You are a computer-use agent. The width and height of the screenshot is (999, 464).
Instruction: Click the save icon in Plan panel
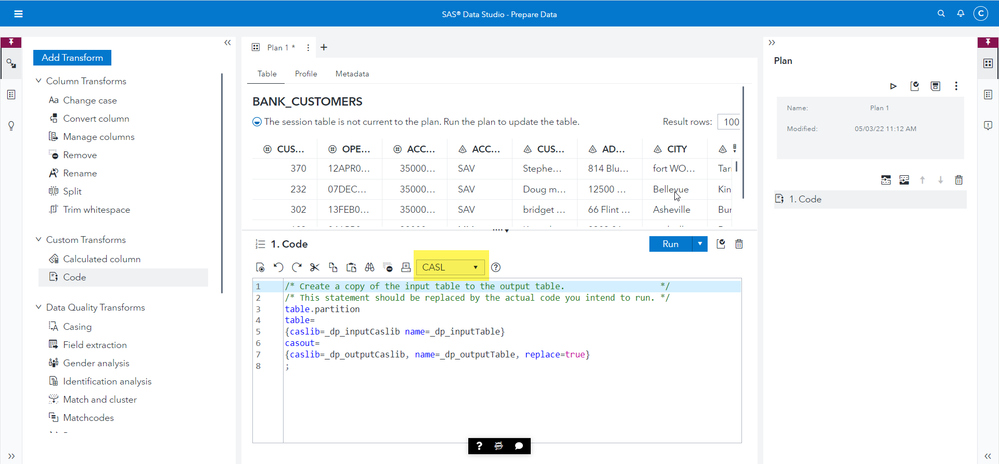(935, 87)
